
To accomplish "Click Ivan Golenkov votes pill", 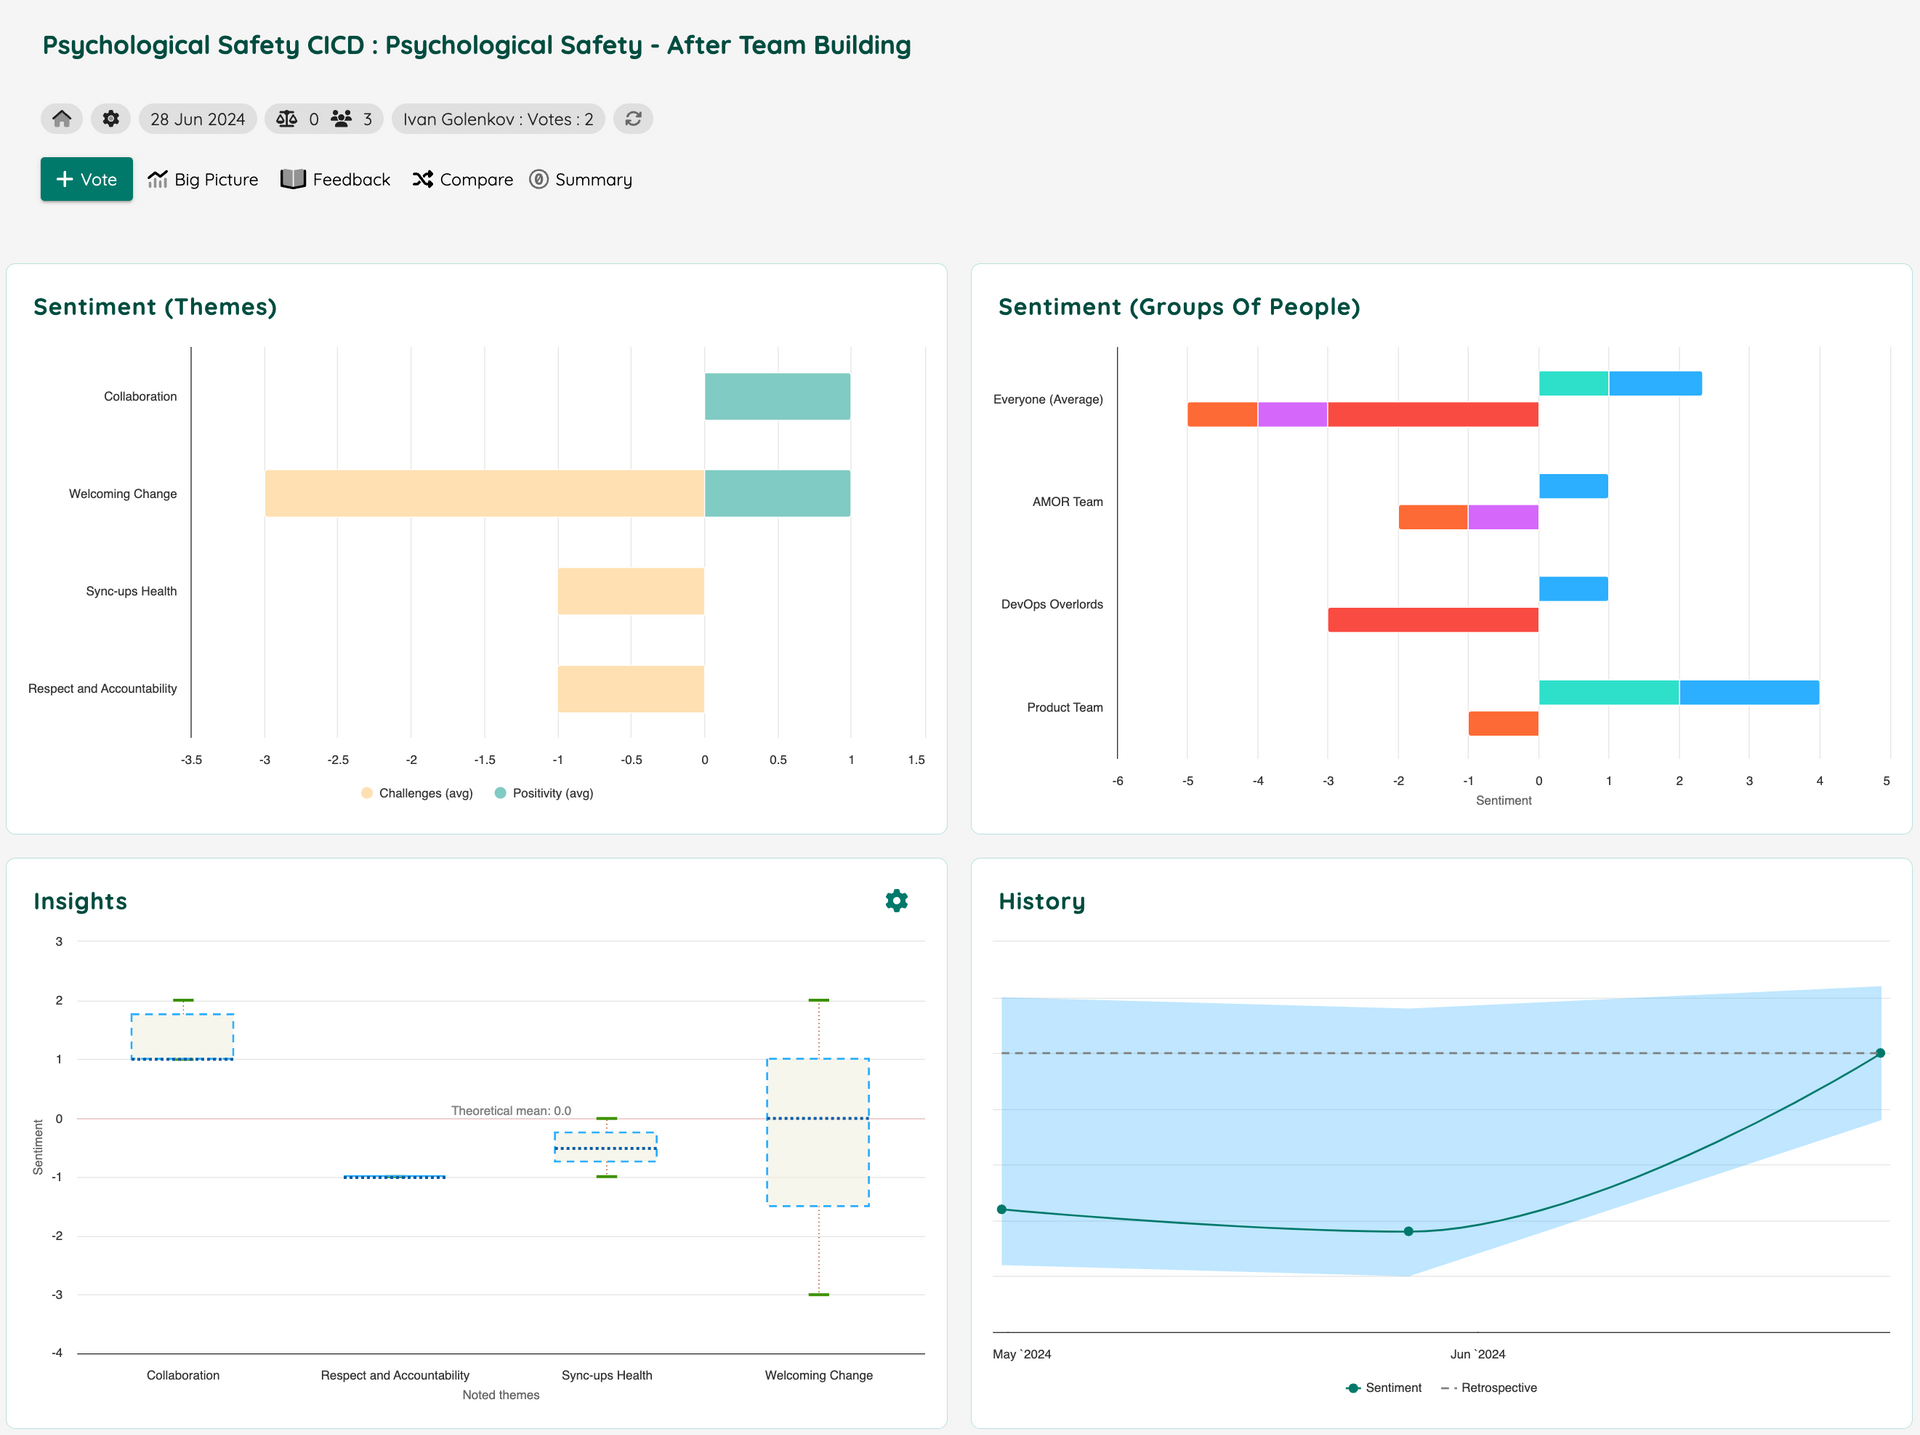I will [498, 119].
